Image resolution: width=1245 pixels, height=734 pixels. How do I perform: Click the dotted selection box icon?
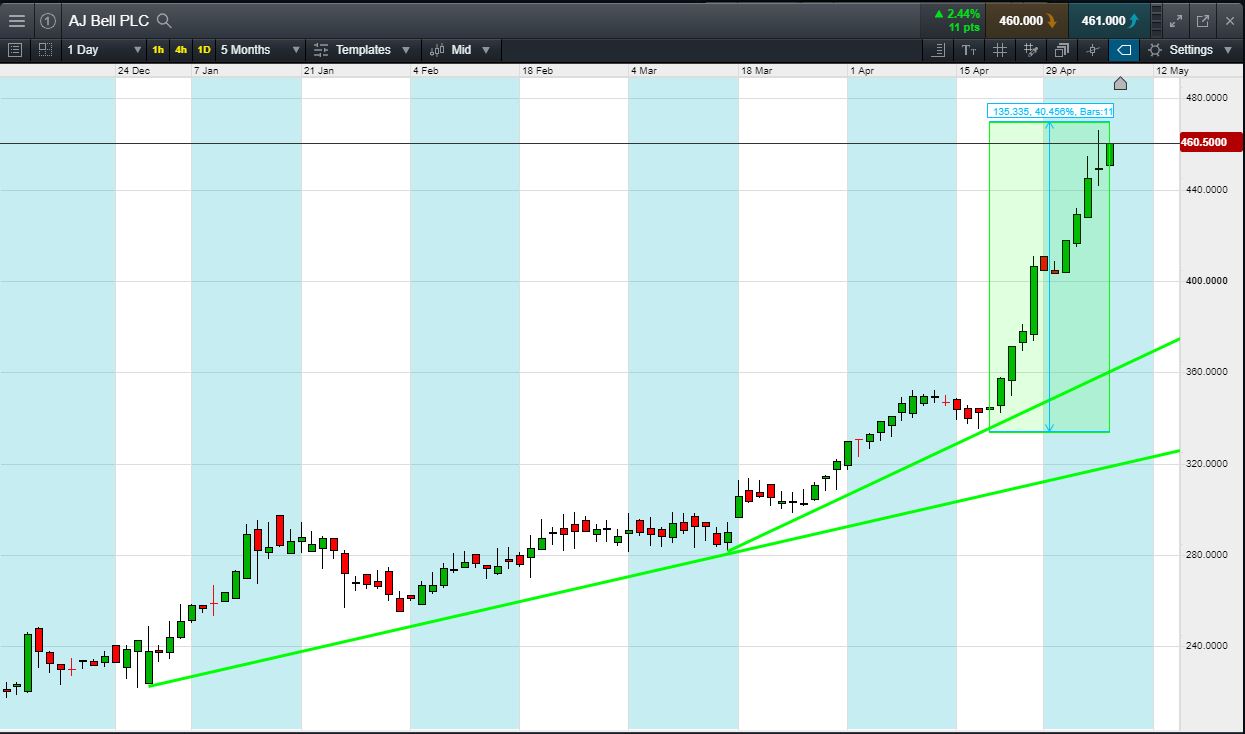point(45,49)
